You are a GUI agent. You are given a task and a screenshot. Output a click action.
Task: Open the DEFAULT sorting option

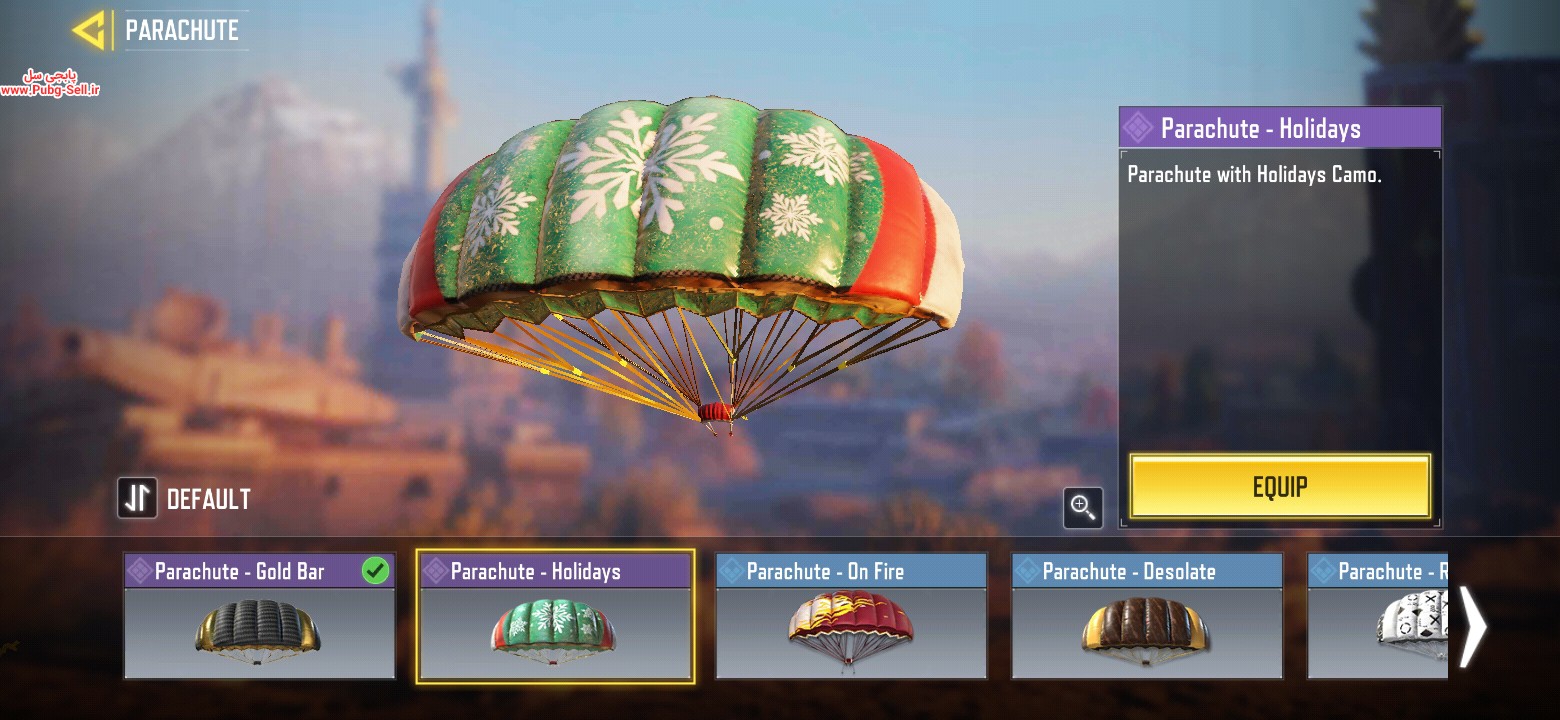pos(208,499)
